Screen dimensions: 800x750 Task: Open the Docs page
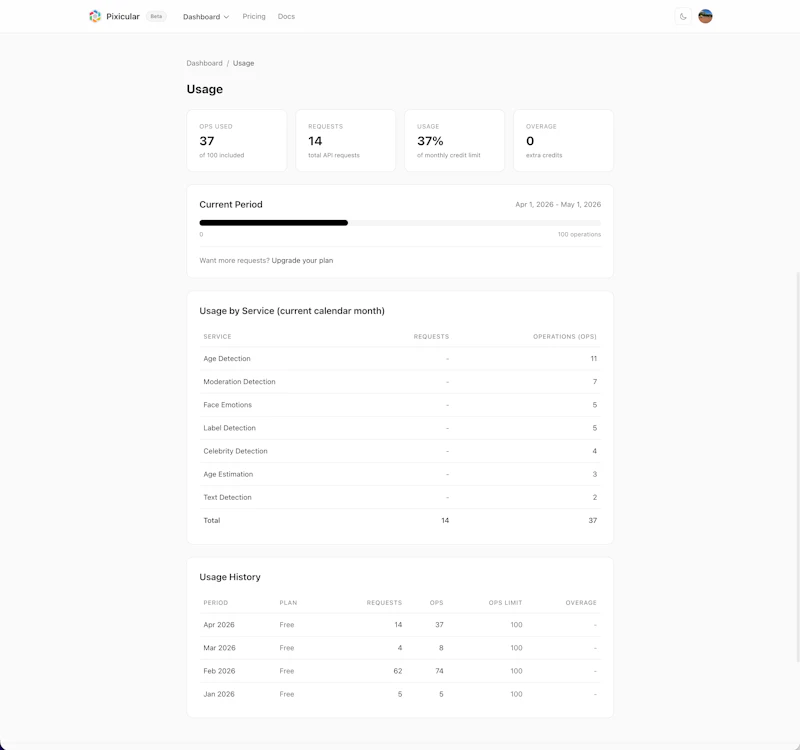(x=286, y=16)
